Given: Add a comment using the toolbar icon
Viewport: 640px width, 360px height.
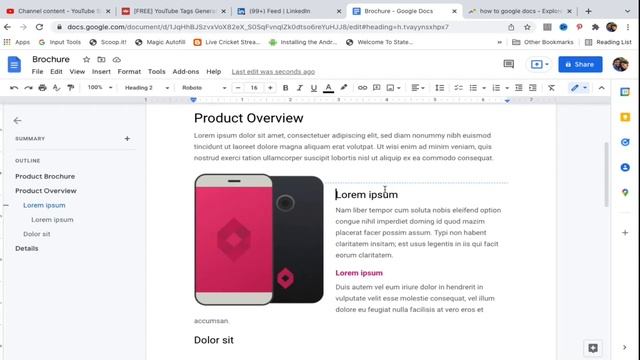Looking at the screenshot, I should click(x=376, y=88).
